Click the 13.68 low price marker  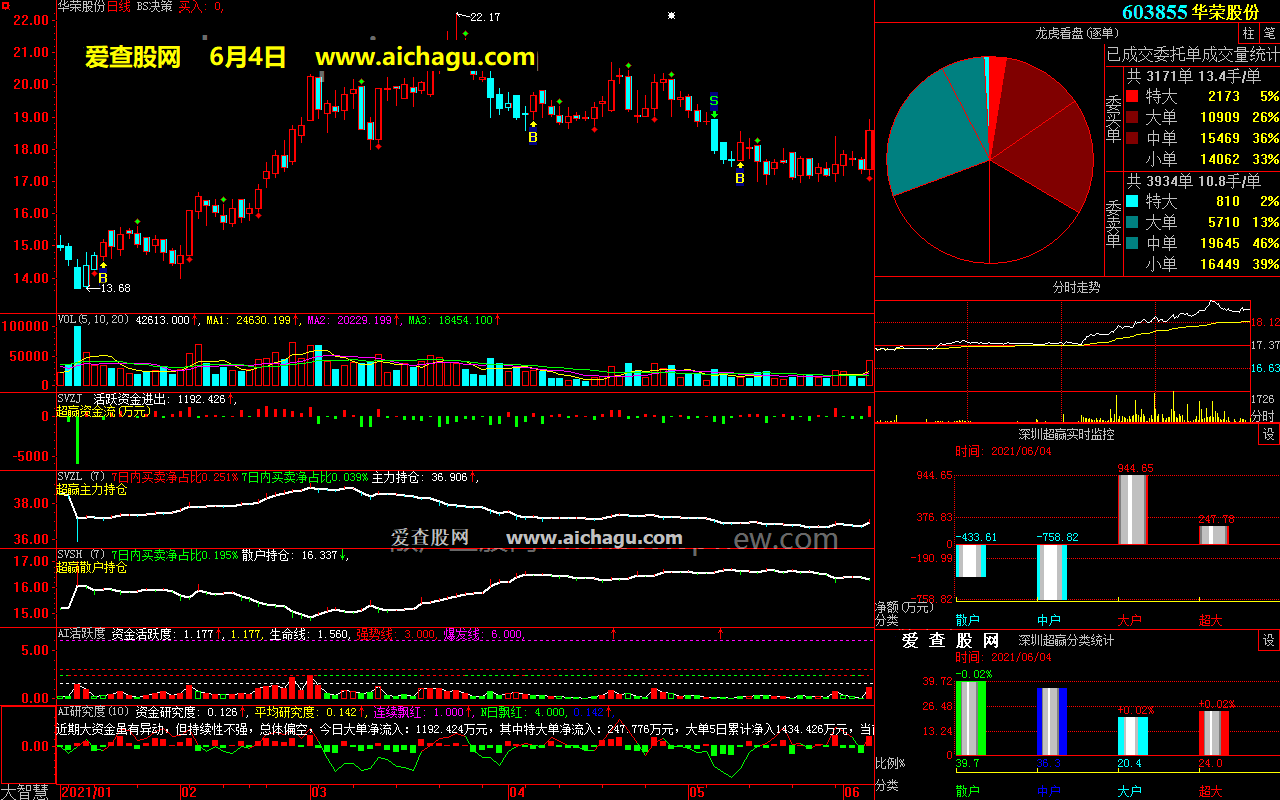114,288
